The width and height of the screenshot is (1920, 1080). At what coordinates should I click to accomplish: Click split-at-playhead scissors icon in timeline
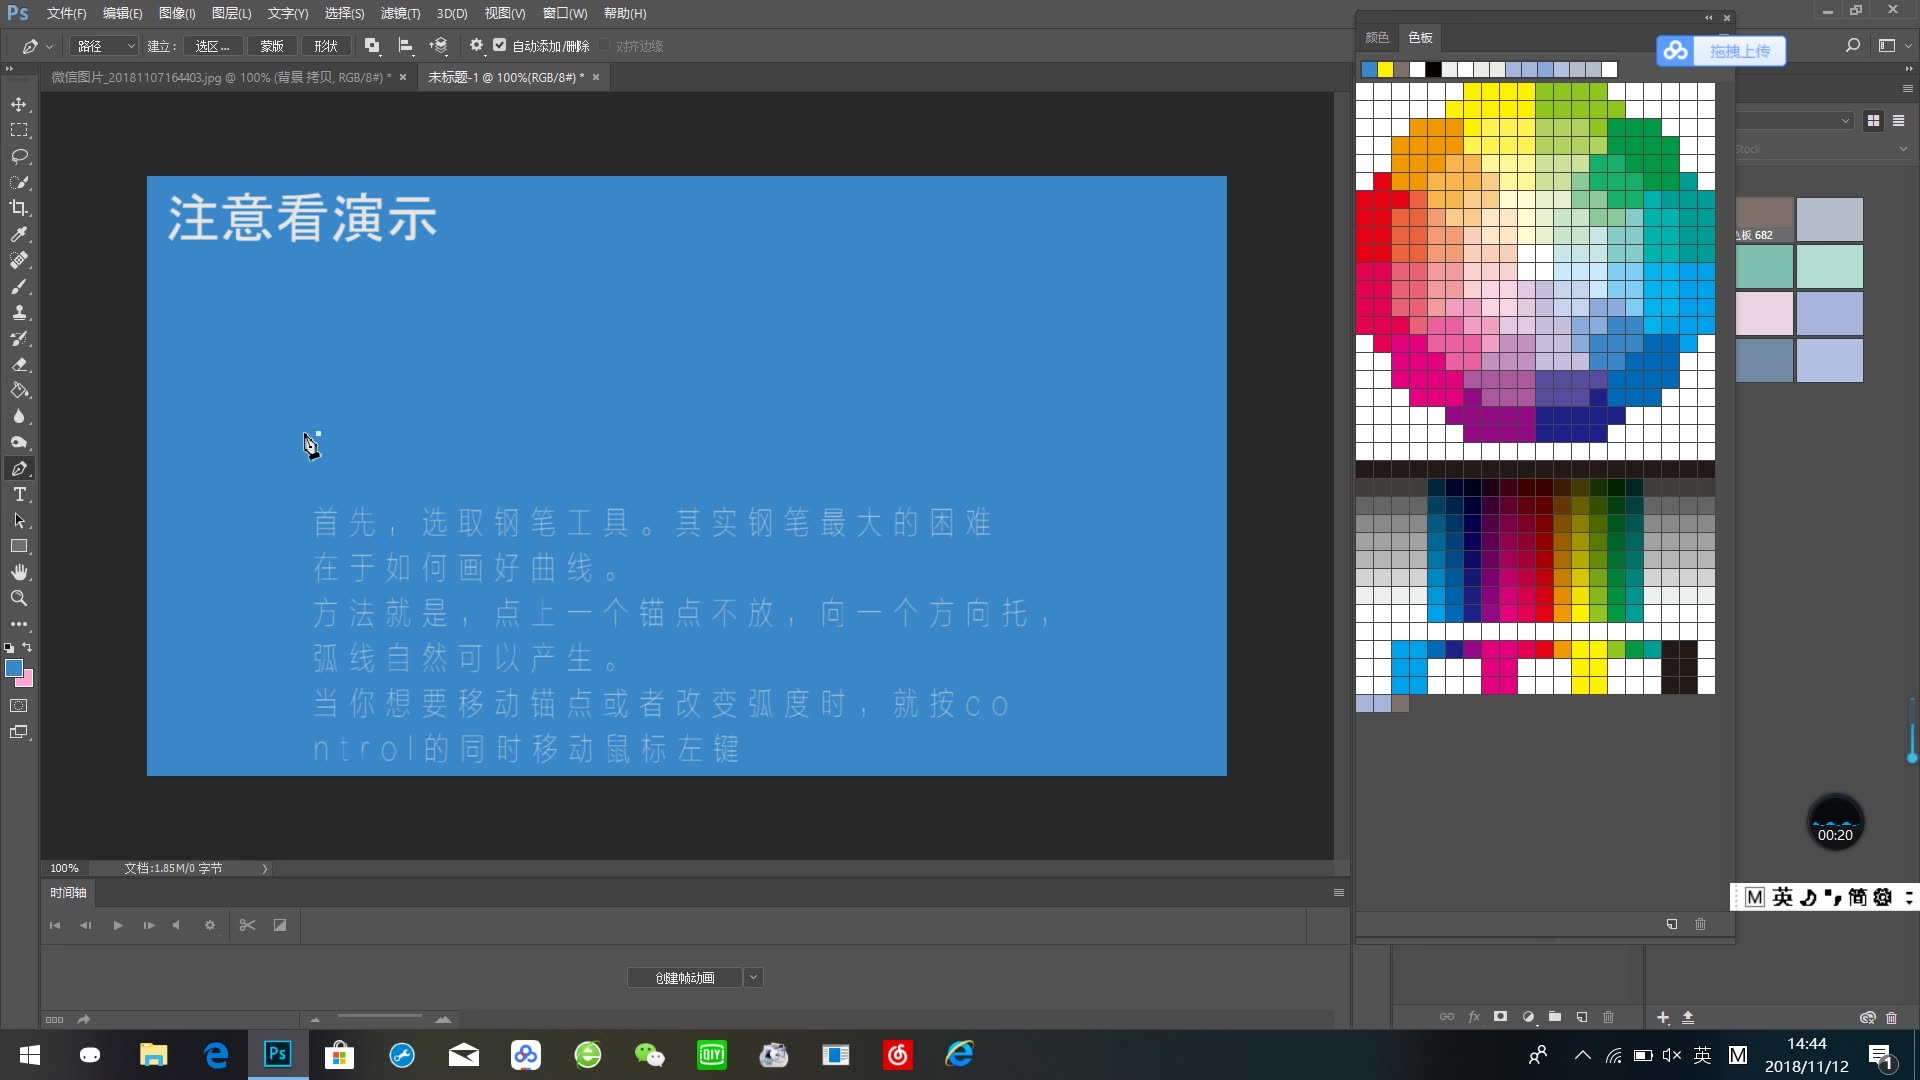(x=247, y=925)
